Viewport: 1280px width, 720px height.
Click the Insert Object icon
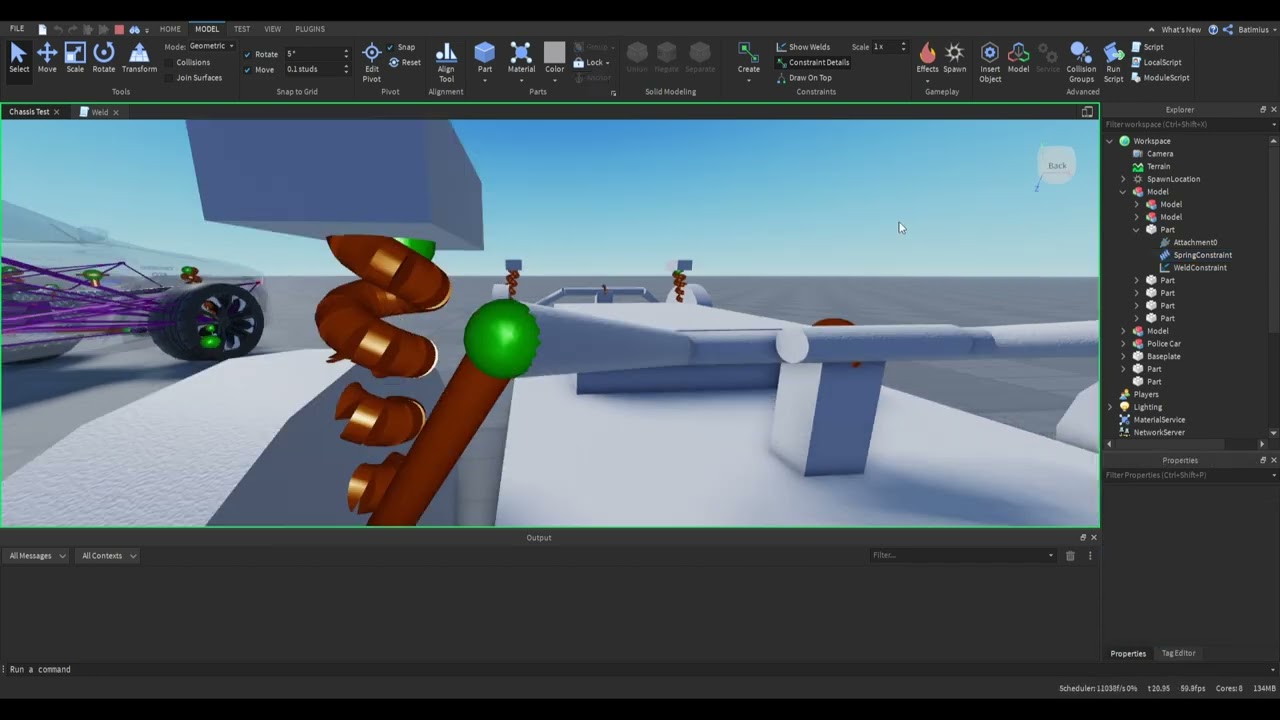coord(990,62)
